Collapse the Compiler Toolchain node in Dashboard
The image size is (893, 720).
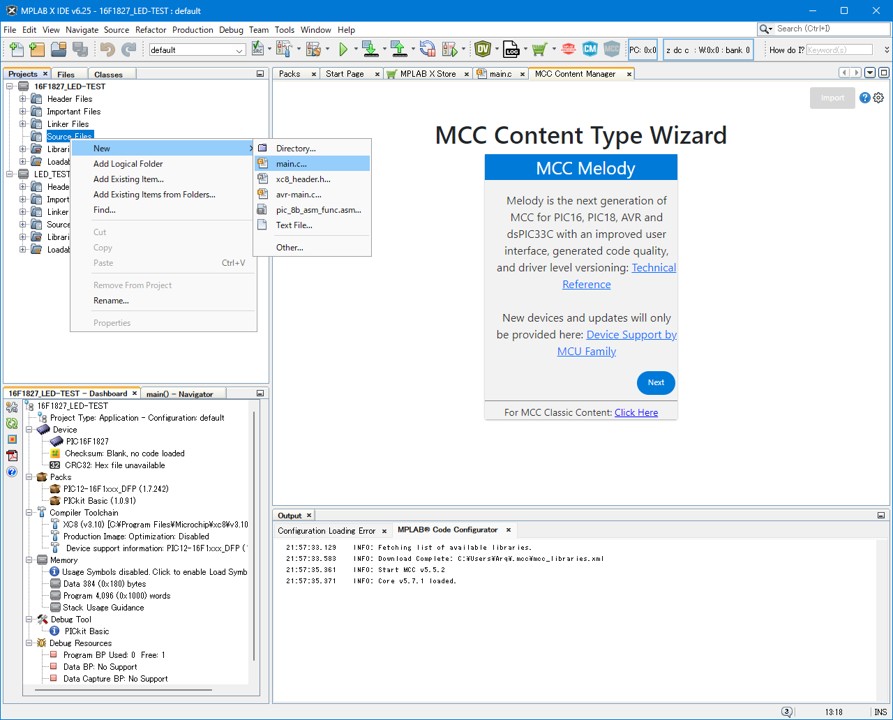tap(30, 513)
